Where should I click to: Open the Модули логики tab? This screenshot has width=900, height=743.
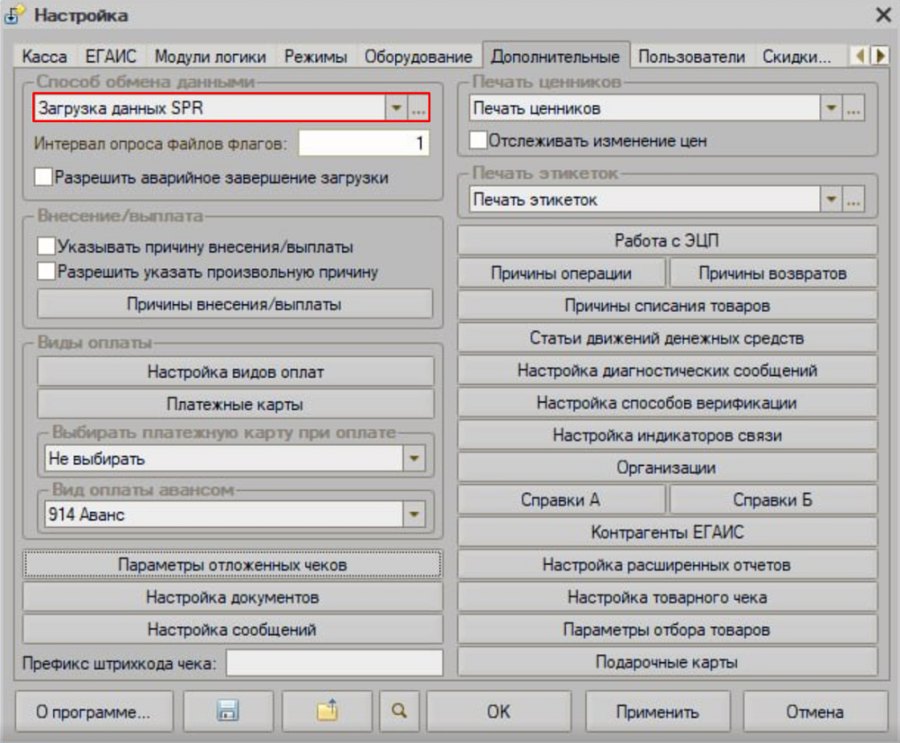[210, 56]
